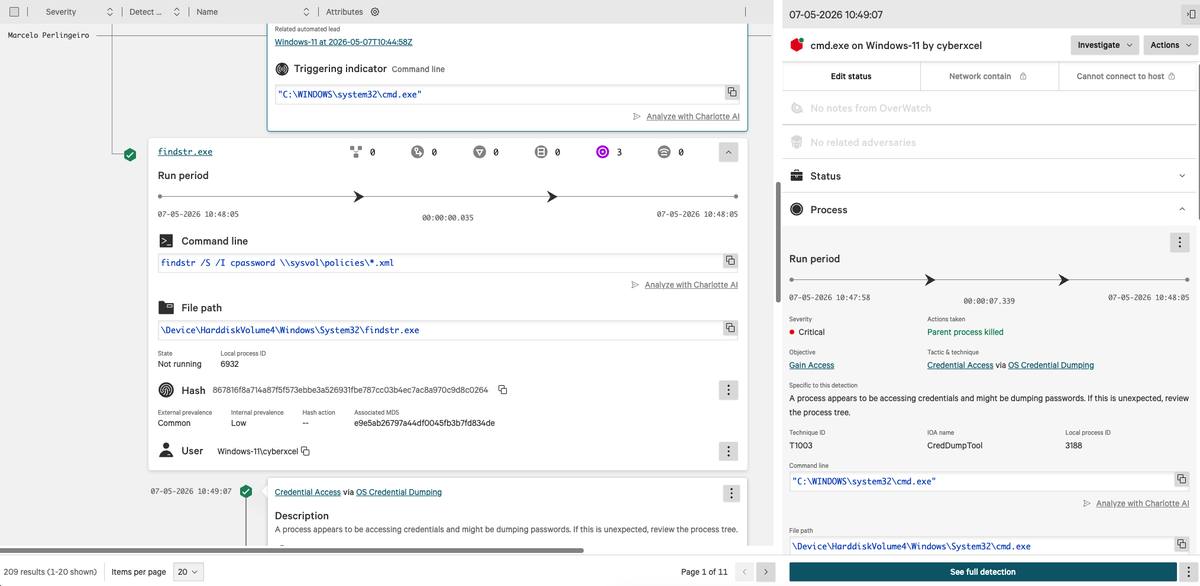Click the CredDumpTool IOA name value

pos(955,445)
